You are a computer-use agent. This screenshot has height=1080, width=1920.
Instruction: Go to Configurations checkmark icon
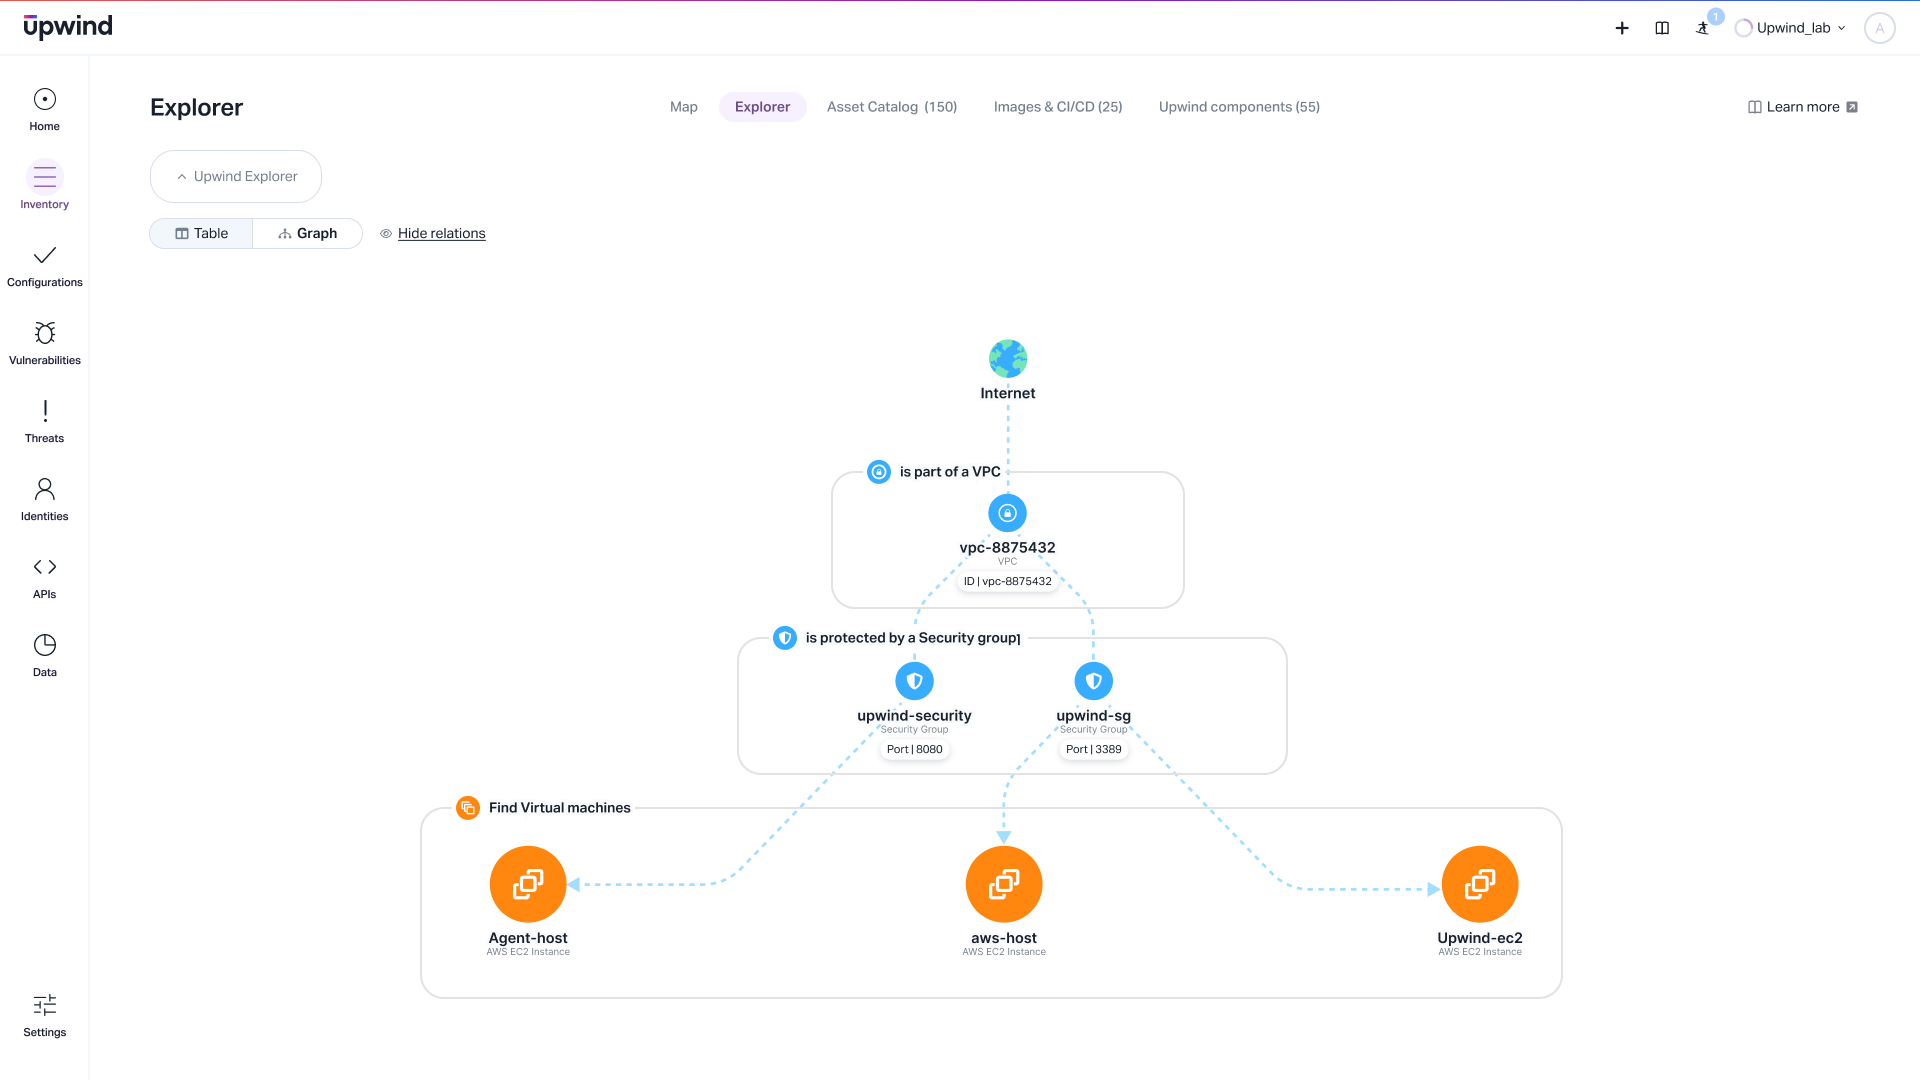coord(45,256)
